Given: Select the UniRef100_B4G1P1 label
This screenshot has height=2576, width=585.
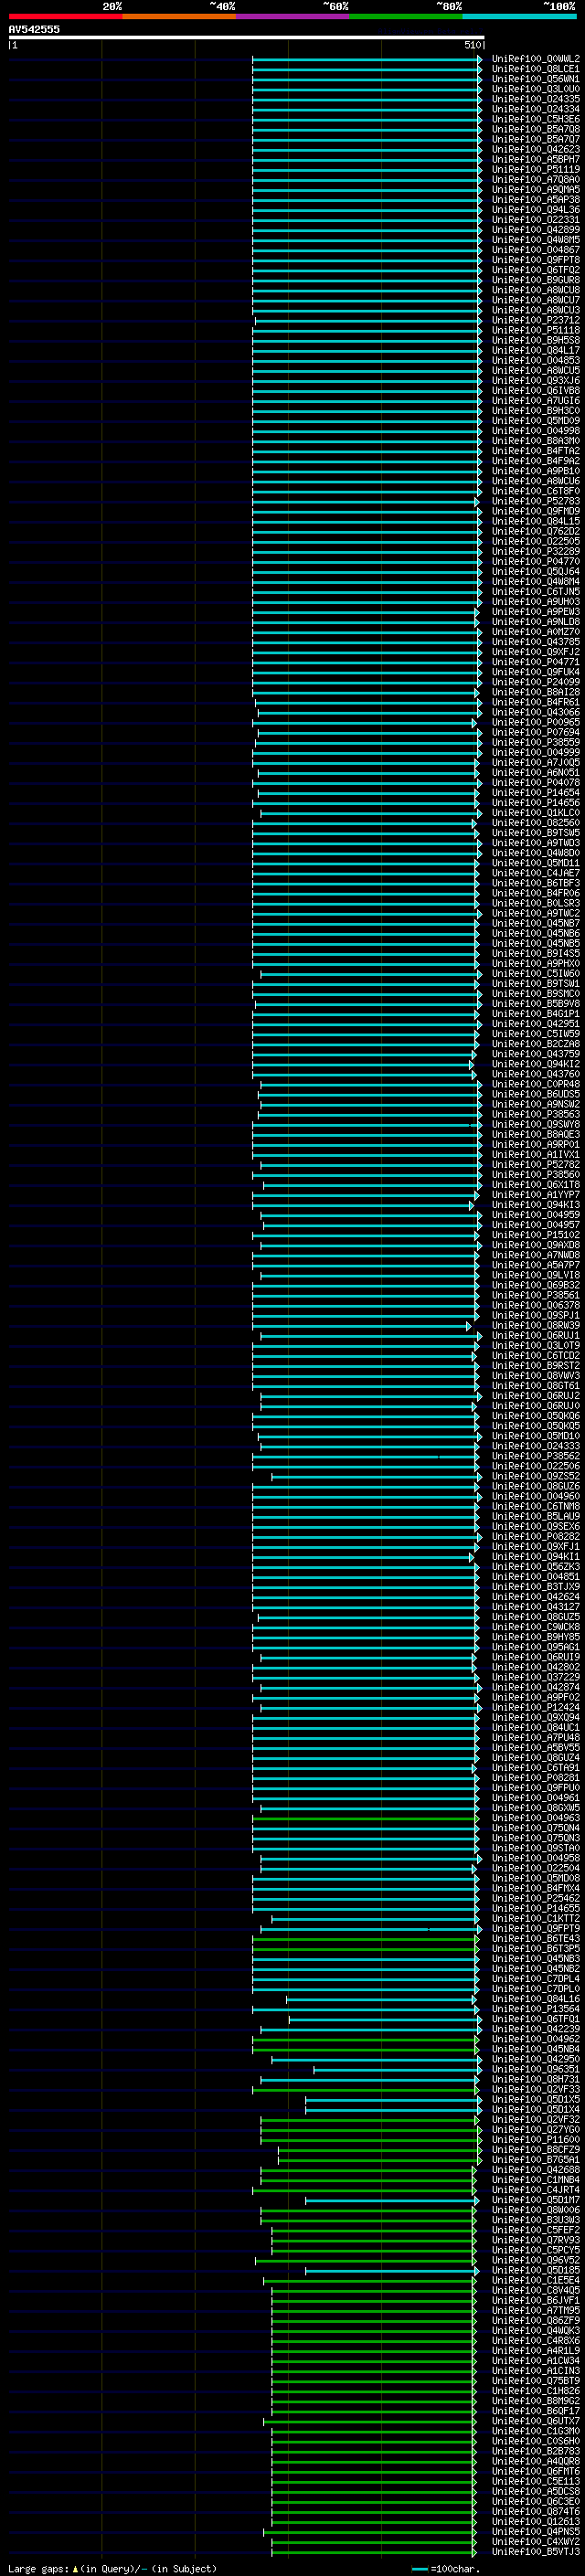Looking at the screenshot, I should click(x=535, y=1014).
